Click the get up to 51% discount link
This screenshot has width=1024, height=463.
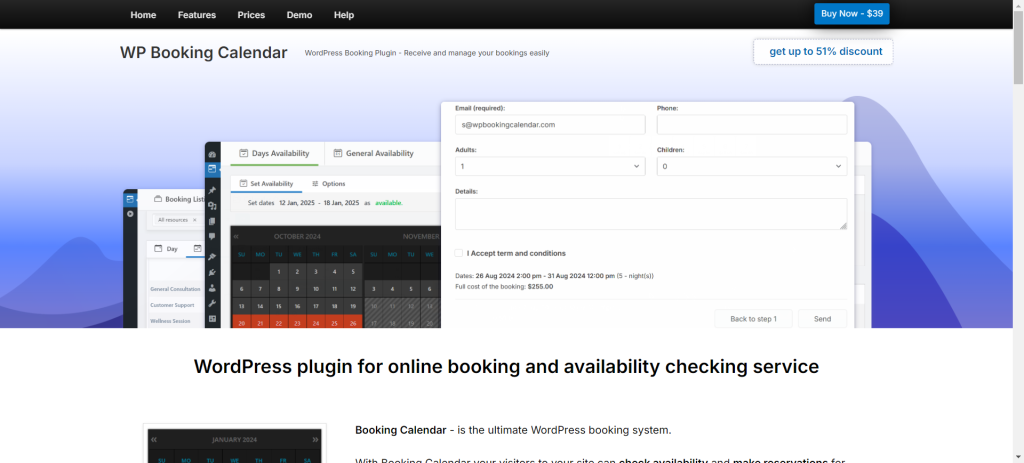(x=823, y=52)
